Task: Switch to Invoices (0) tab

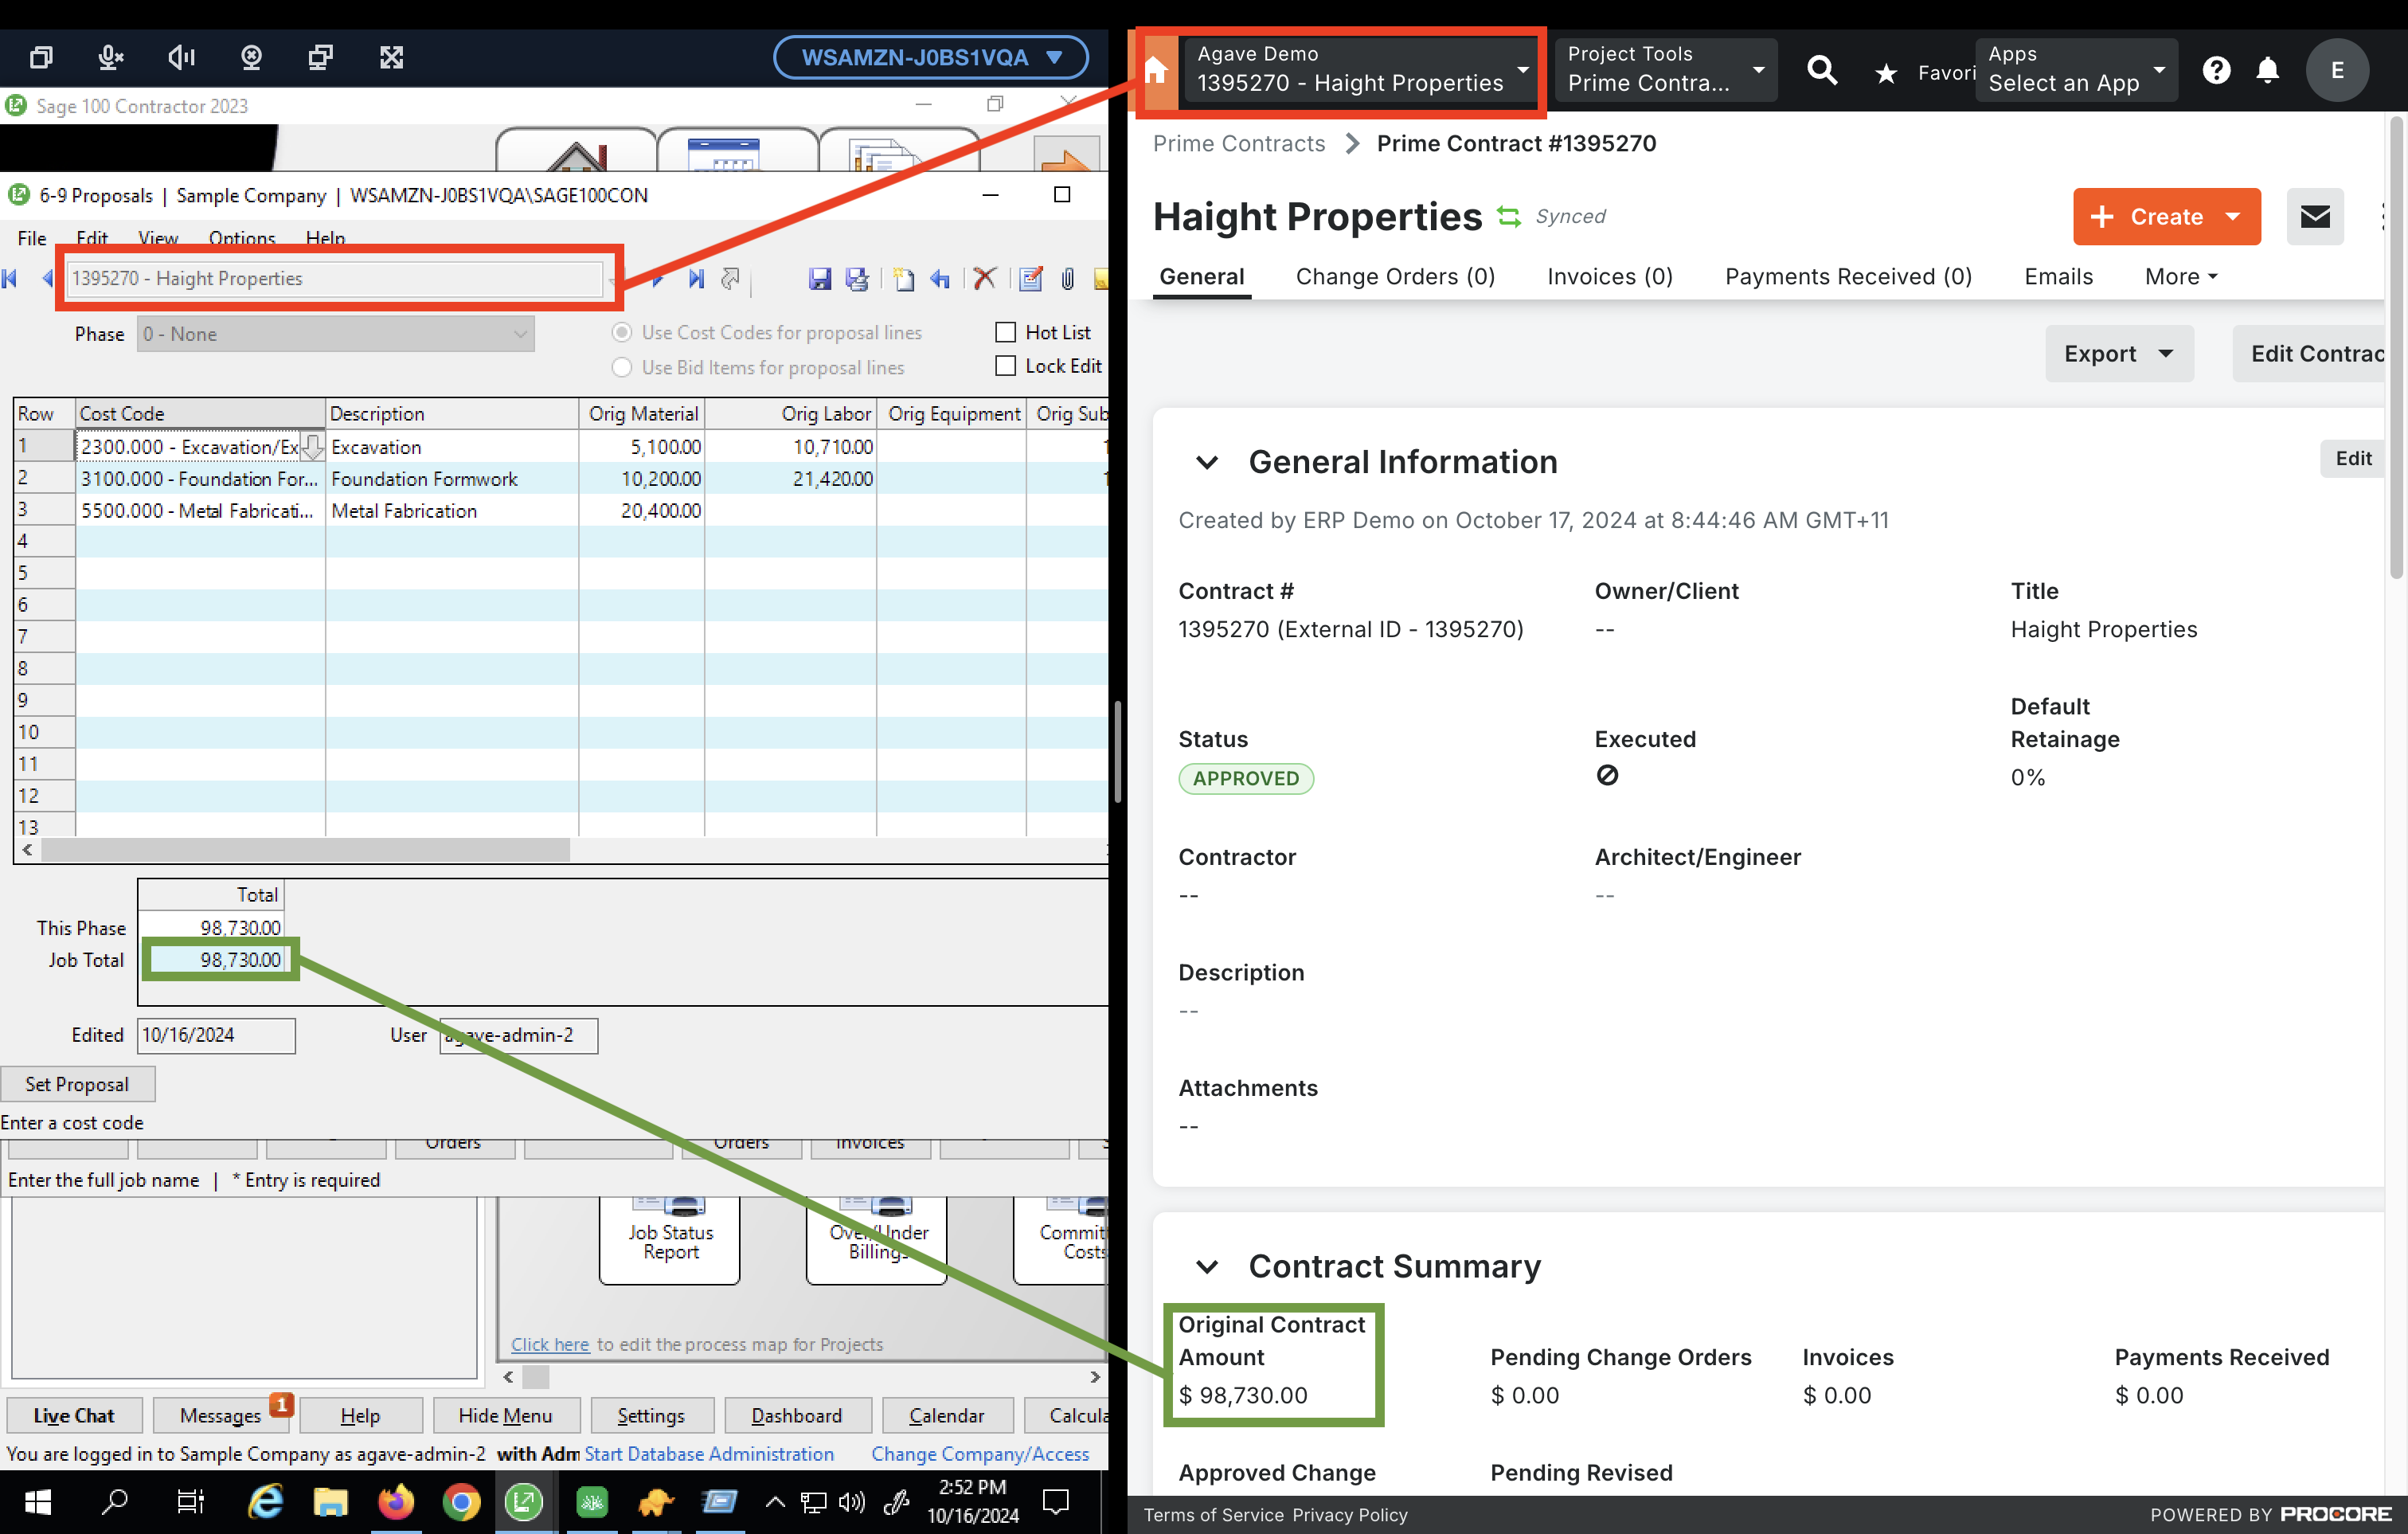Action: [x=1610, y=277]
